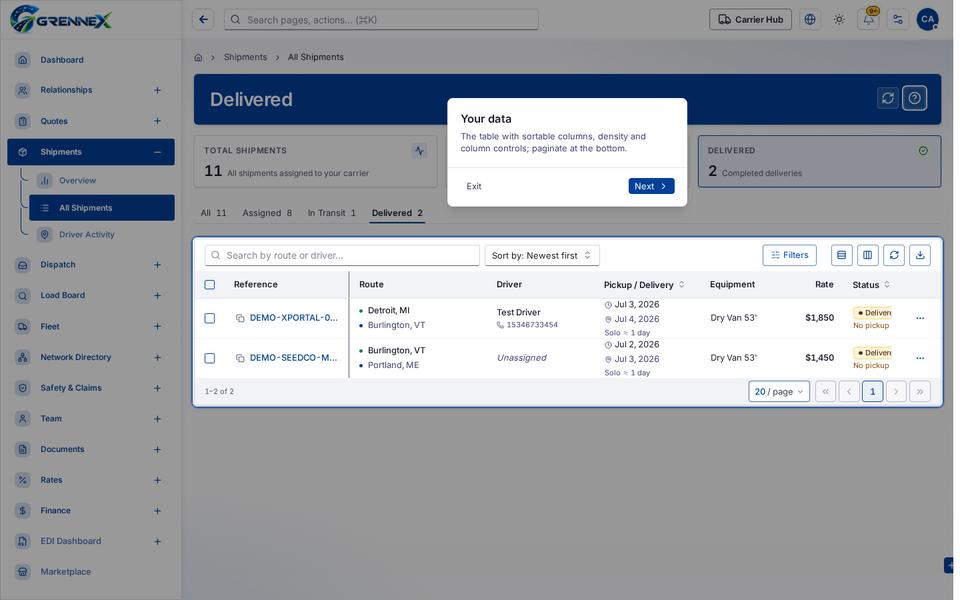This screenshot has height=600, width=960.
Task: Switch to the In Transit 1 tab
Action: 331,213
